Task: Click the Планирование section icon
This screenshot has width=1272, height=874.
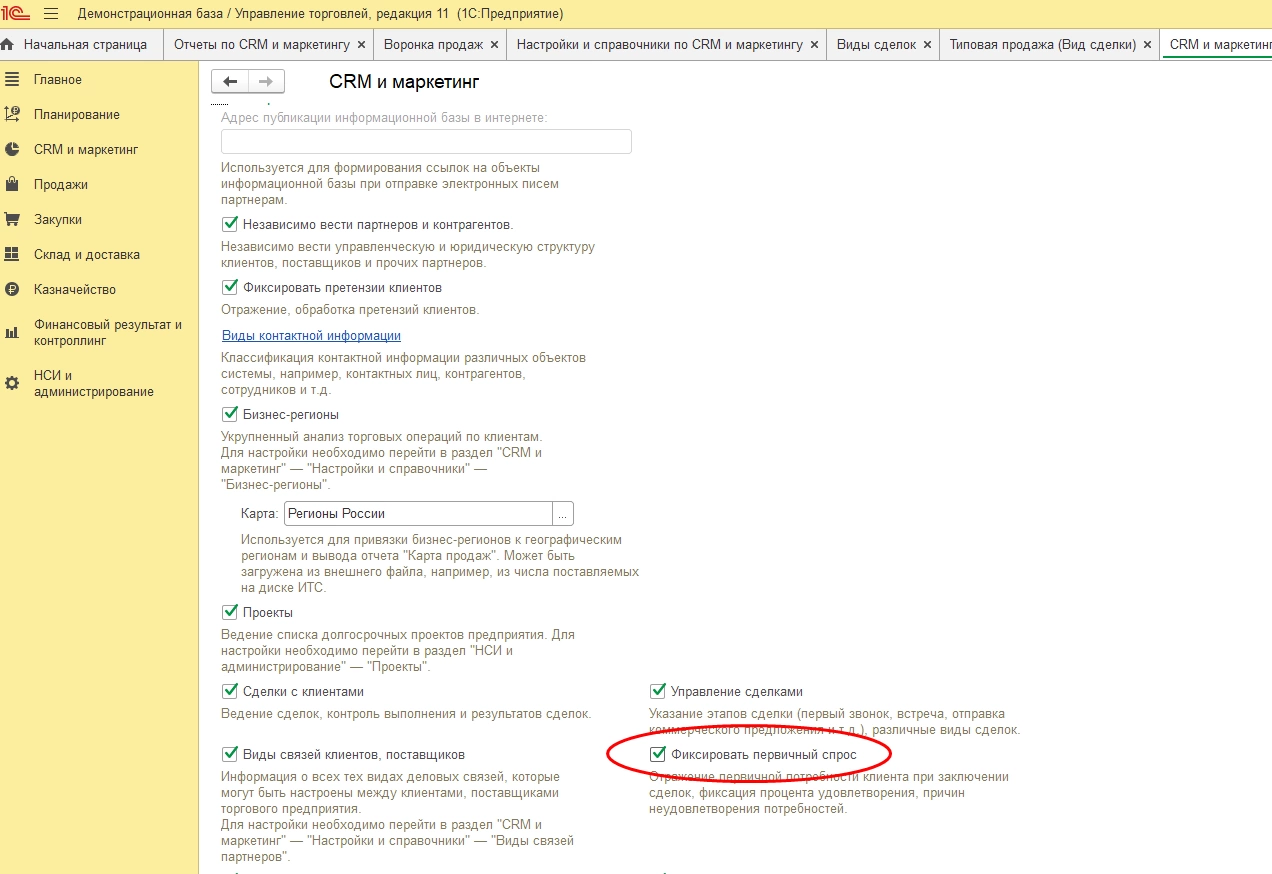Action: [x=12, y=114]
